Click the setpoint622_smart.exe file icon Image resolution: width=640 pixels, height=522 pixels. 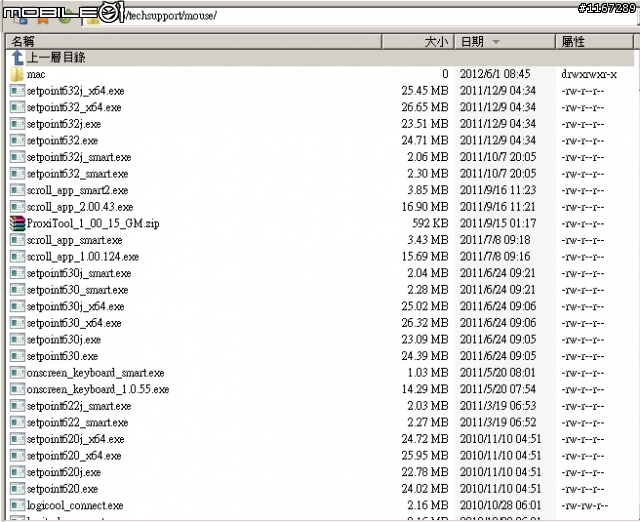pos(17,422)
